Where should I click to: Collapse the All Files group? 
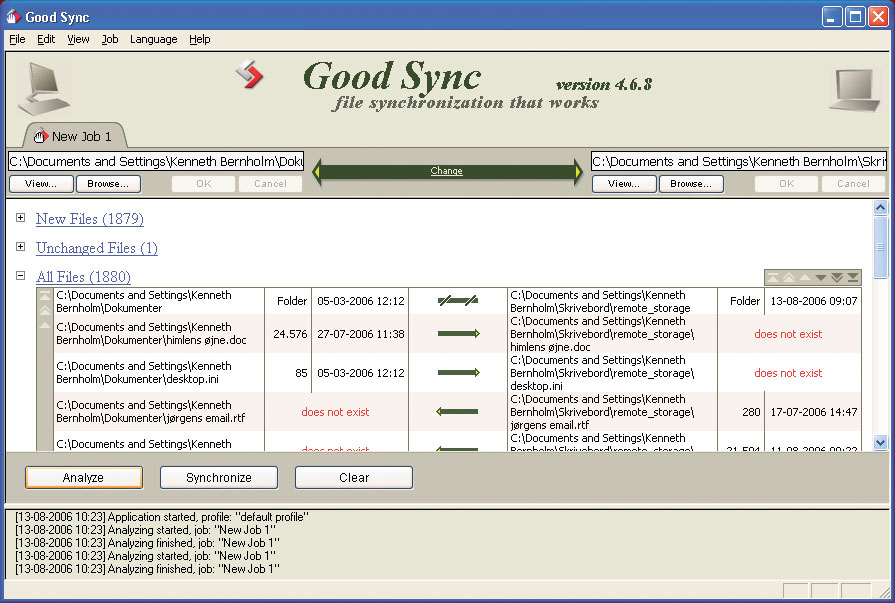(20, 276)
